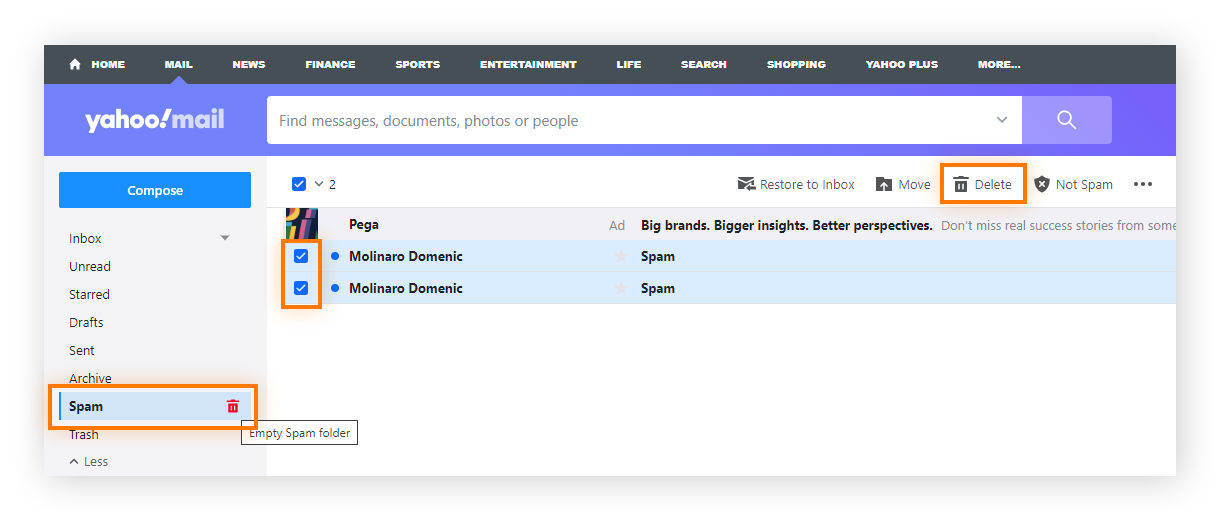This screenshot has width=1224, height=520.
Task: Uncheck the second Molinaro Domenic message checkbox
Action: [301, 288]
